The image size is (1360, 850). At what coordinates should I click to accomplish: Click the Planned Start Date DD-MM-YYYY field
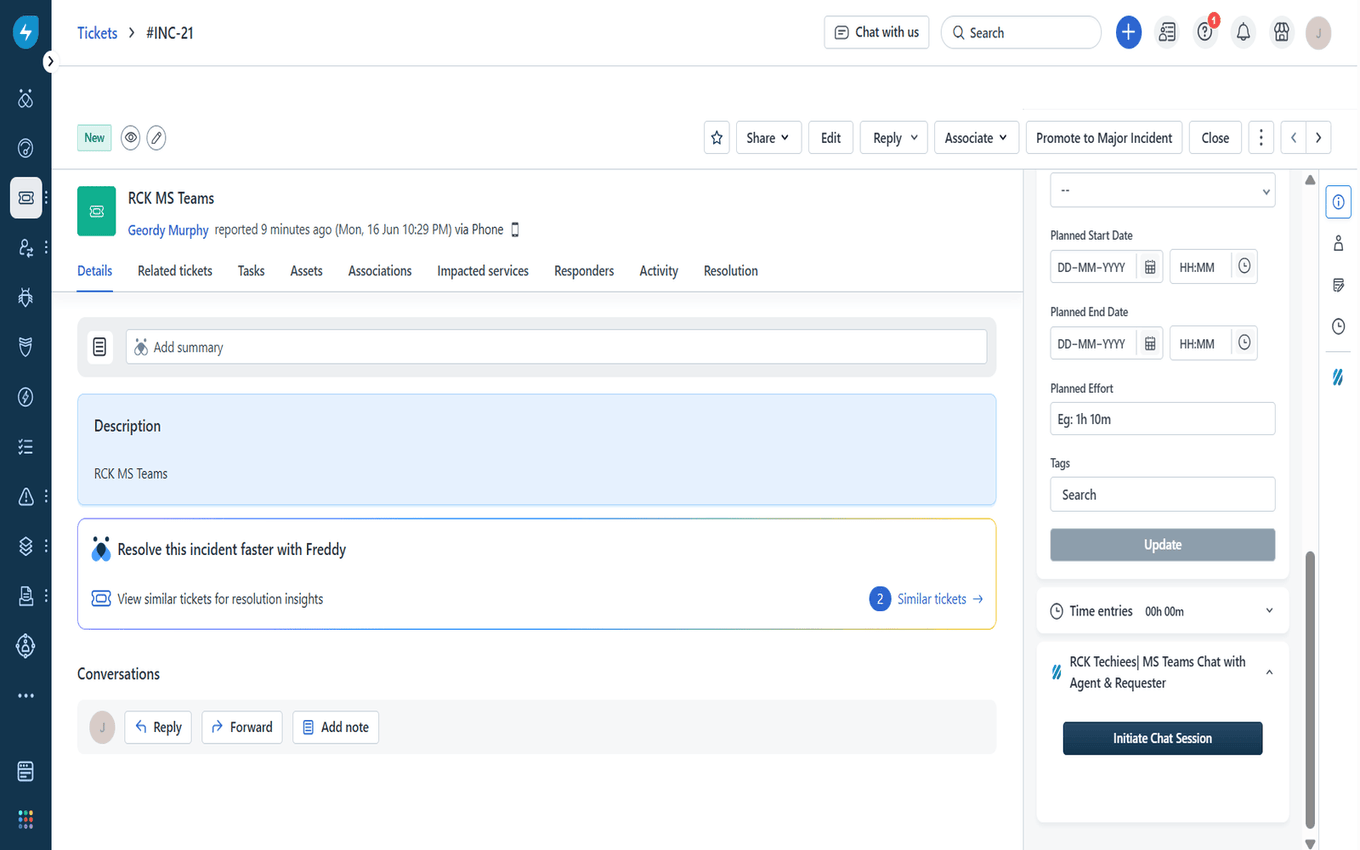(1094, 267)
